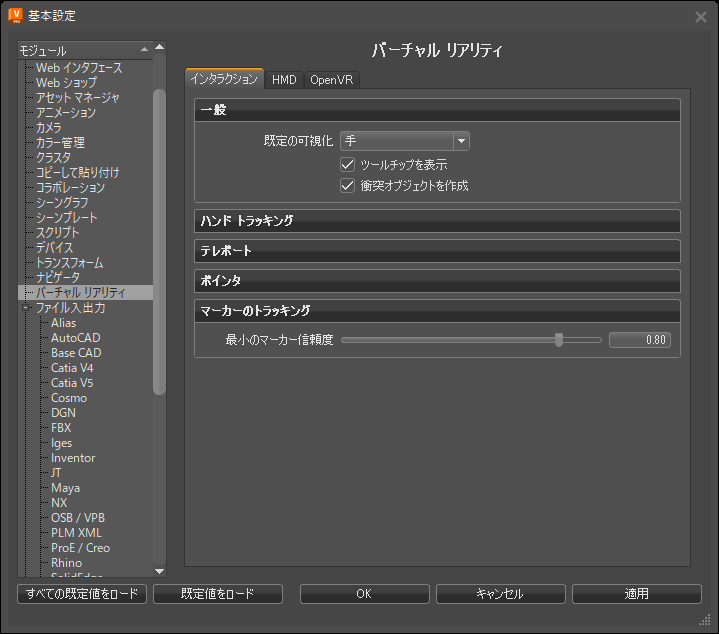Select Maya entry
Viewport: 719px width, 634px height.
point(65,488)
